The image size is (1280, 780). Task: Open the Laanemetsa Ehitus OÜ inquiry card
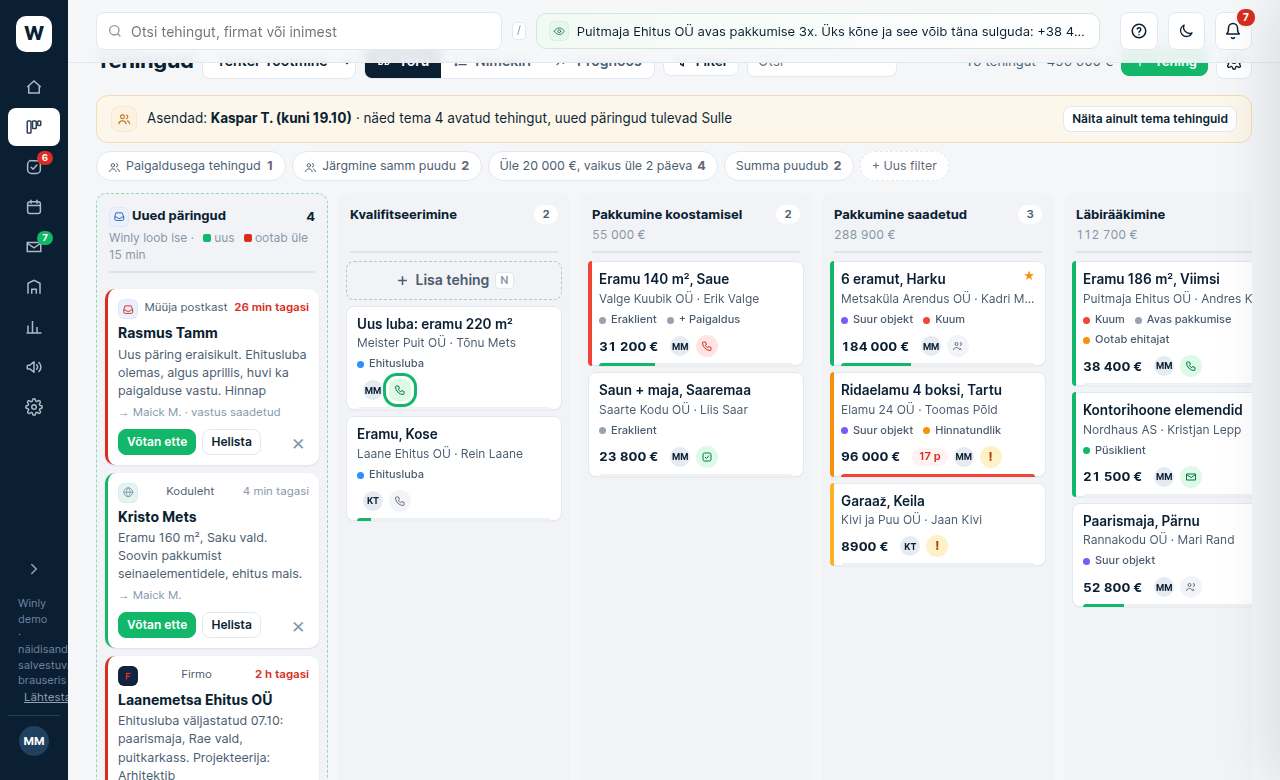pyautogui.click(x=212, y=718)
